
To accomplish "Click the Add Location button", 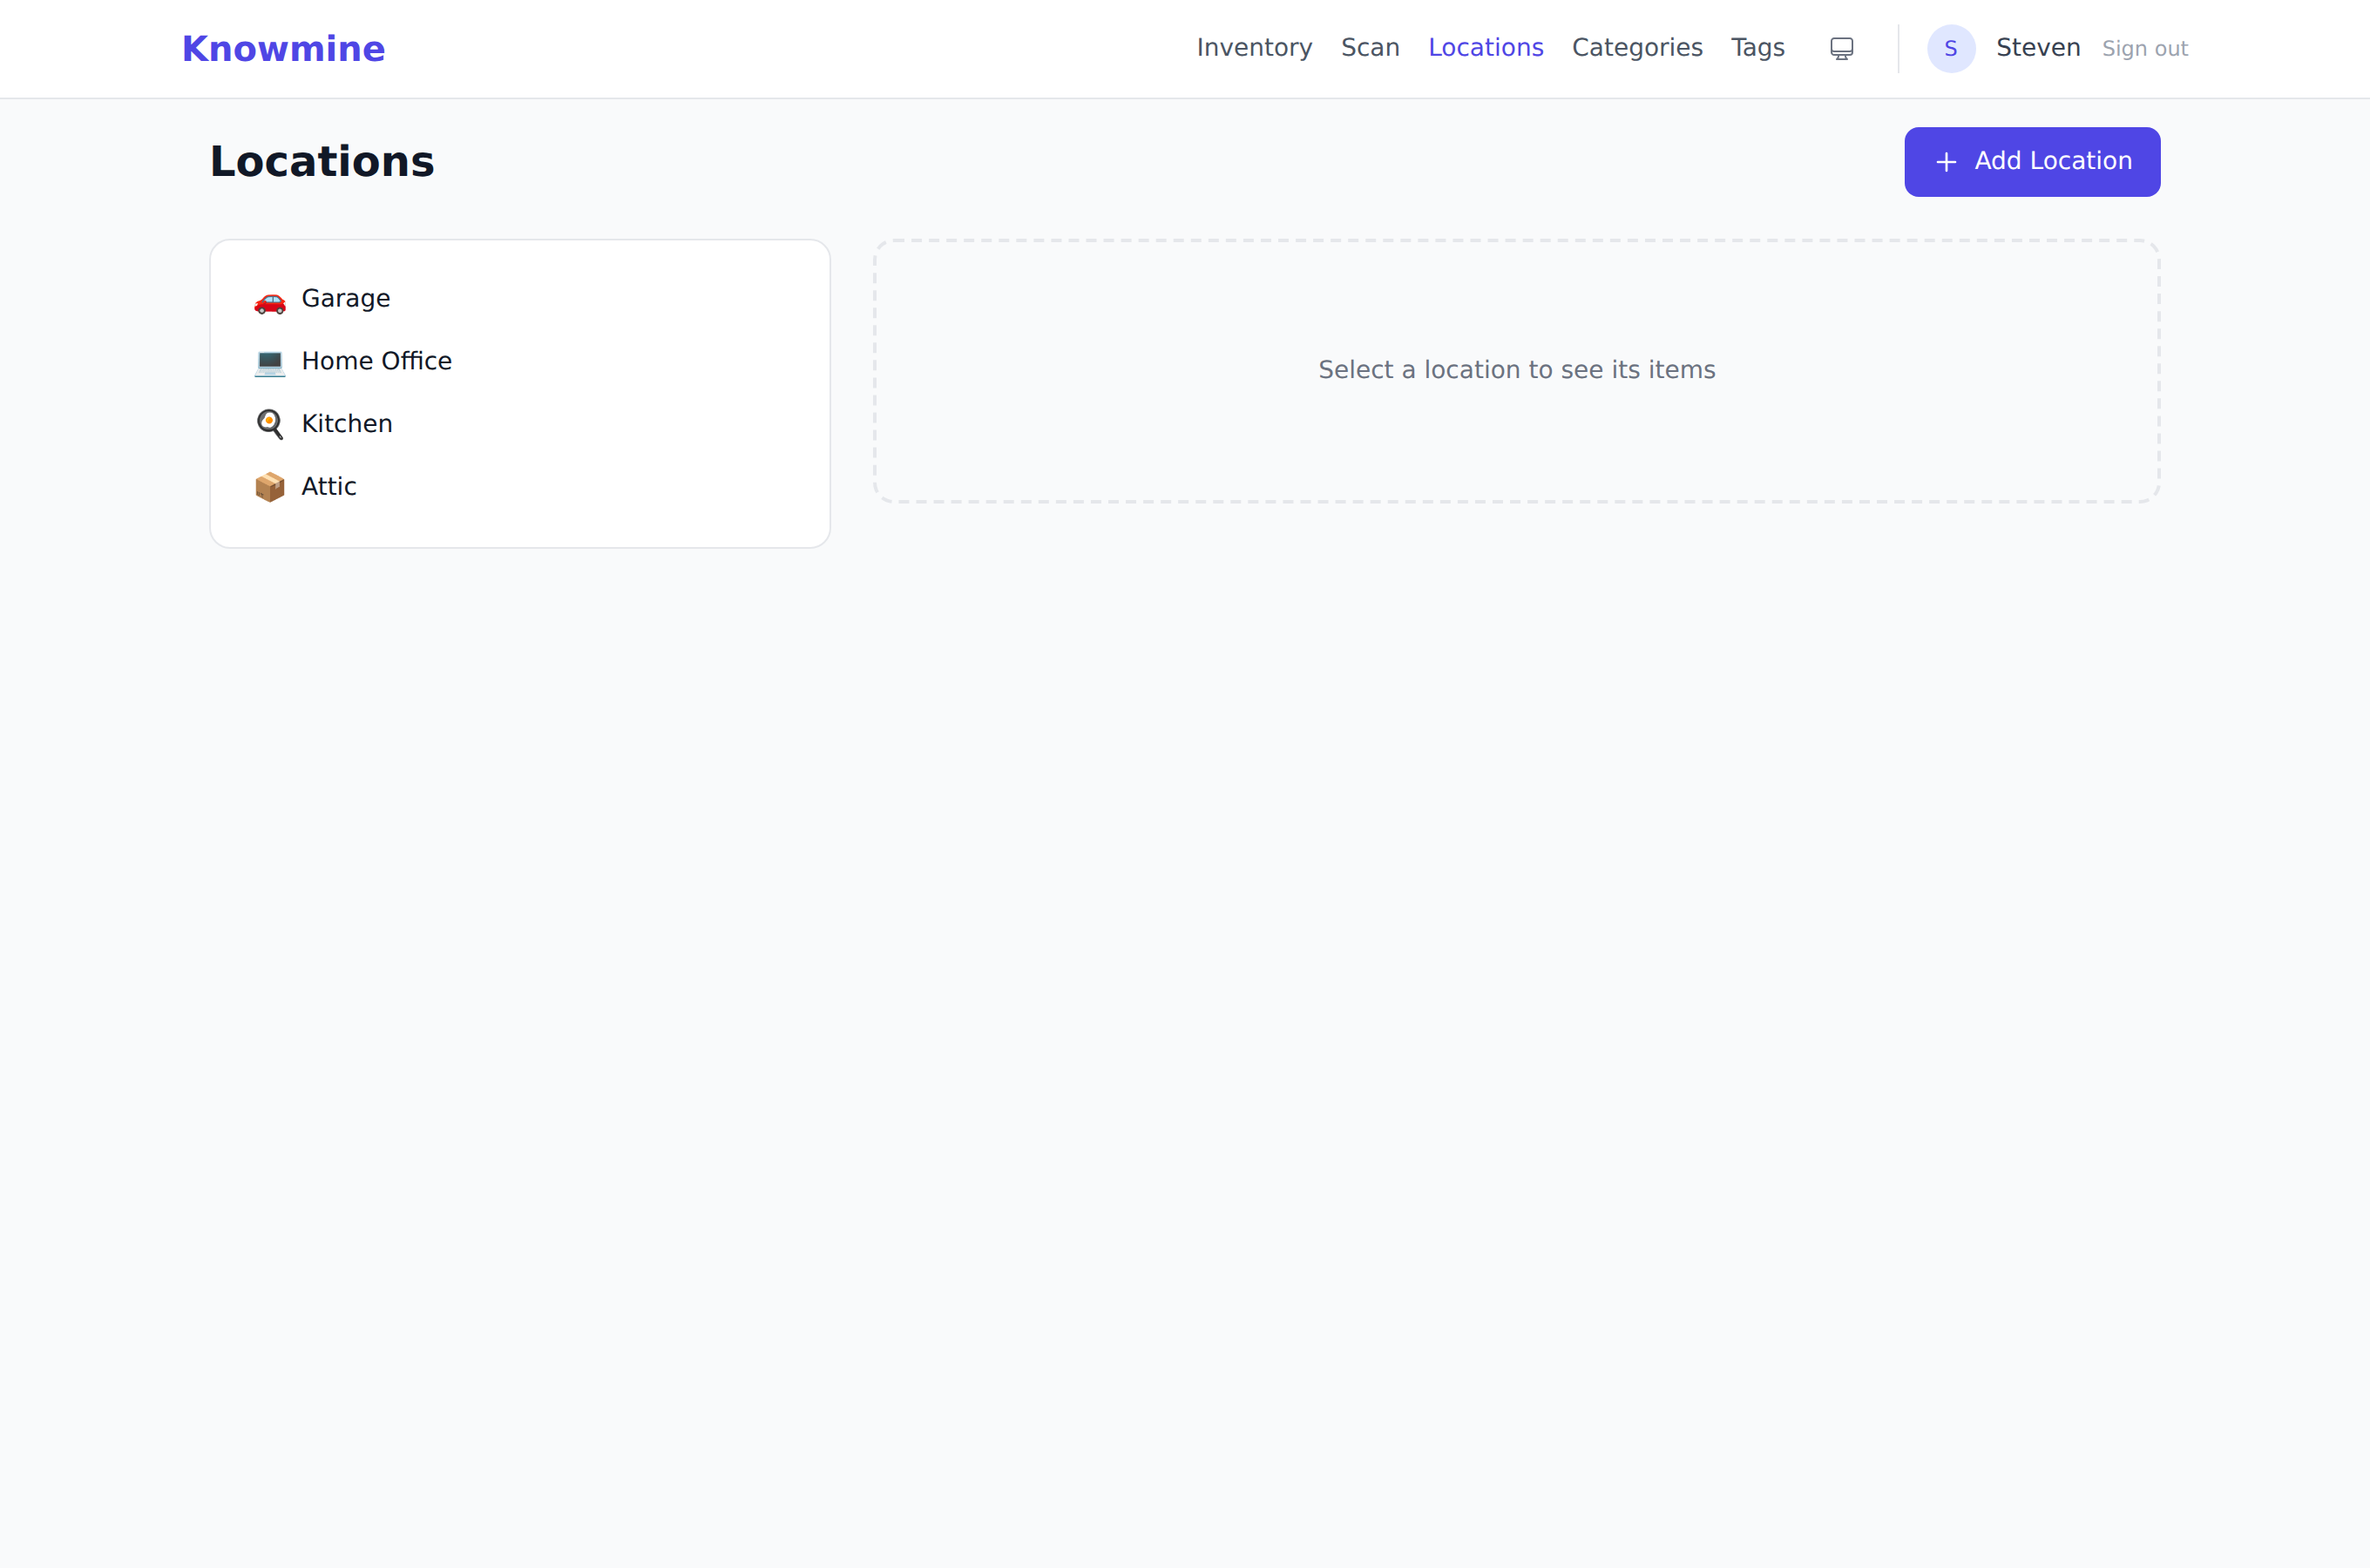I will (2031, 162).
